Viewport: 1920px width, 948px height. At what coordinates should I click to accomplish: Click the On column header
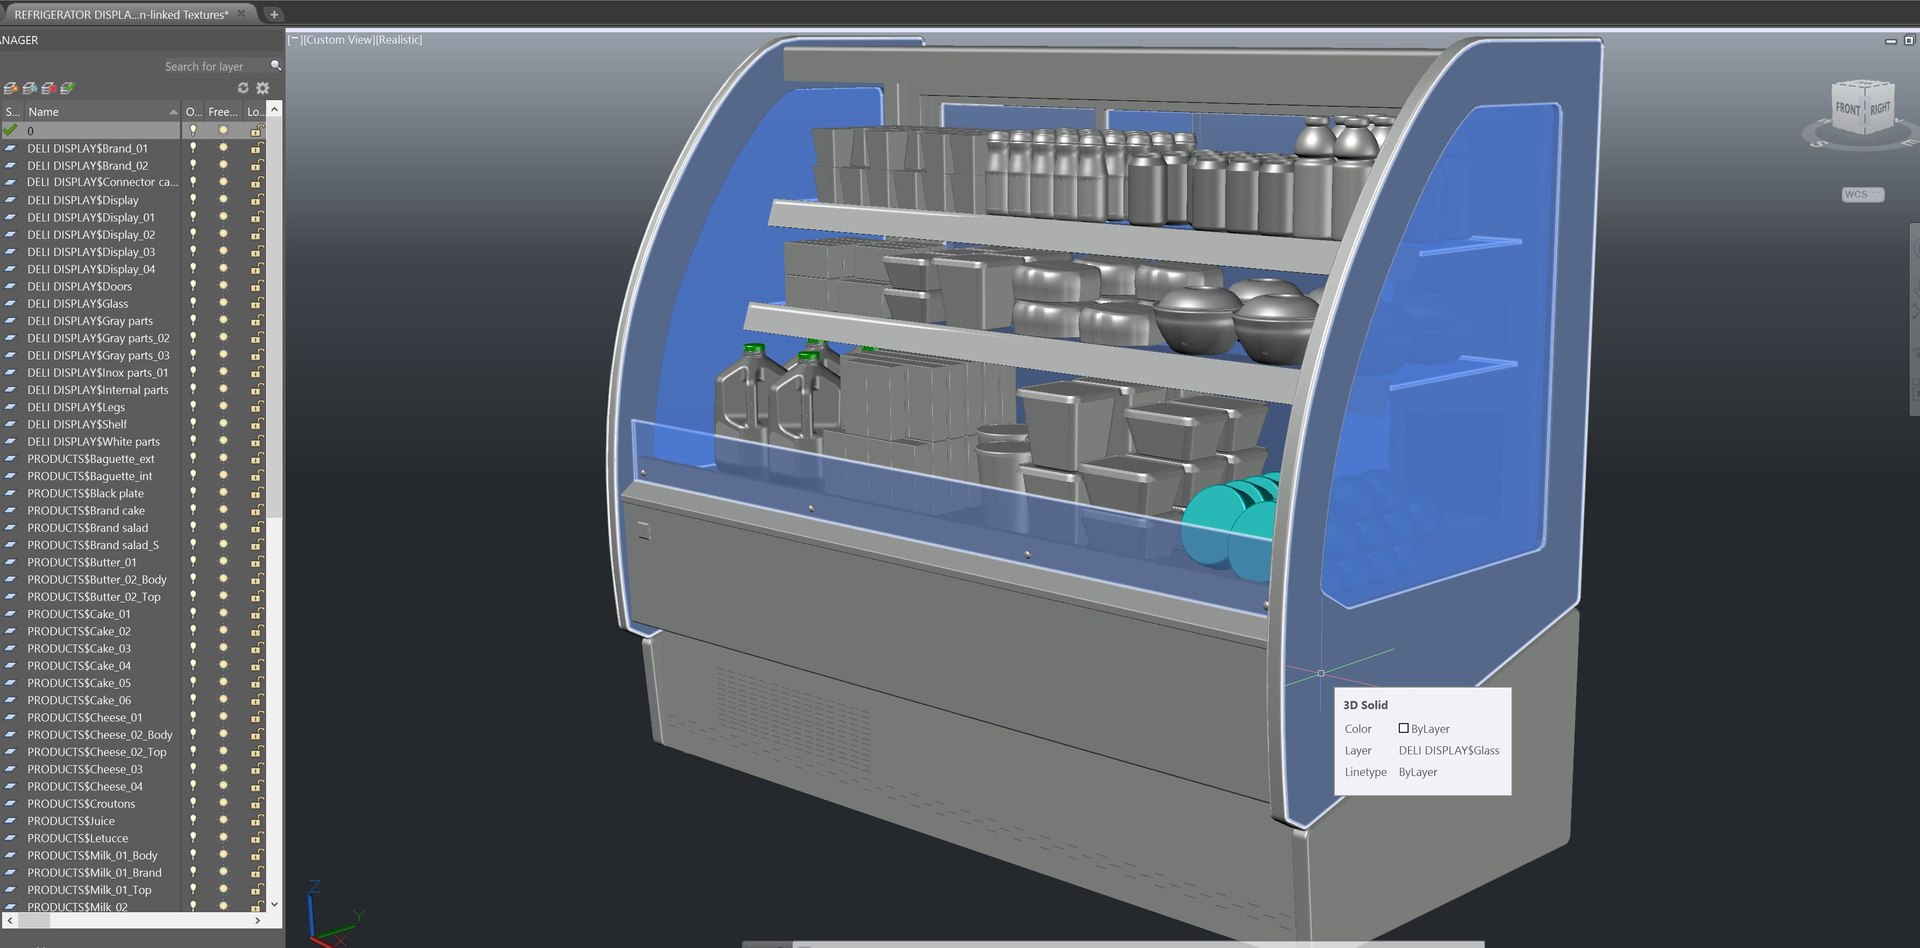193,112
